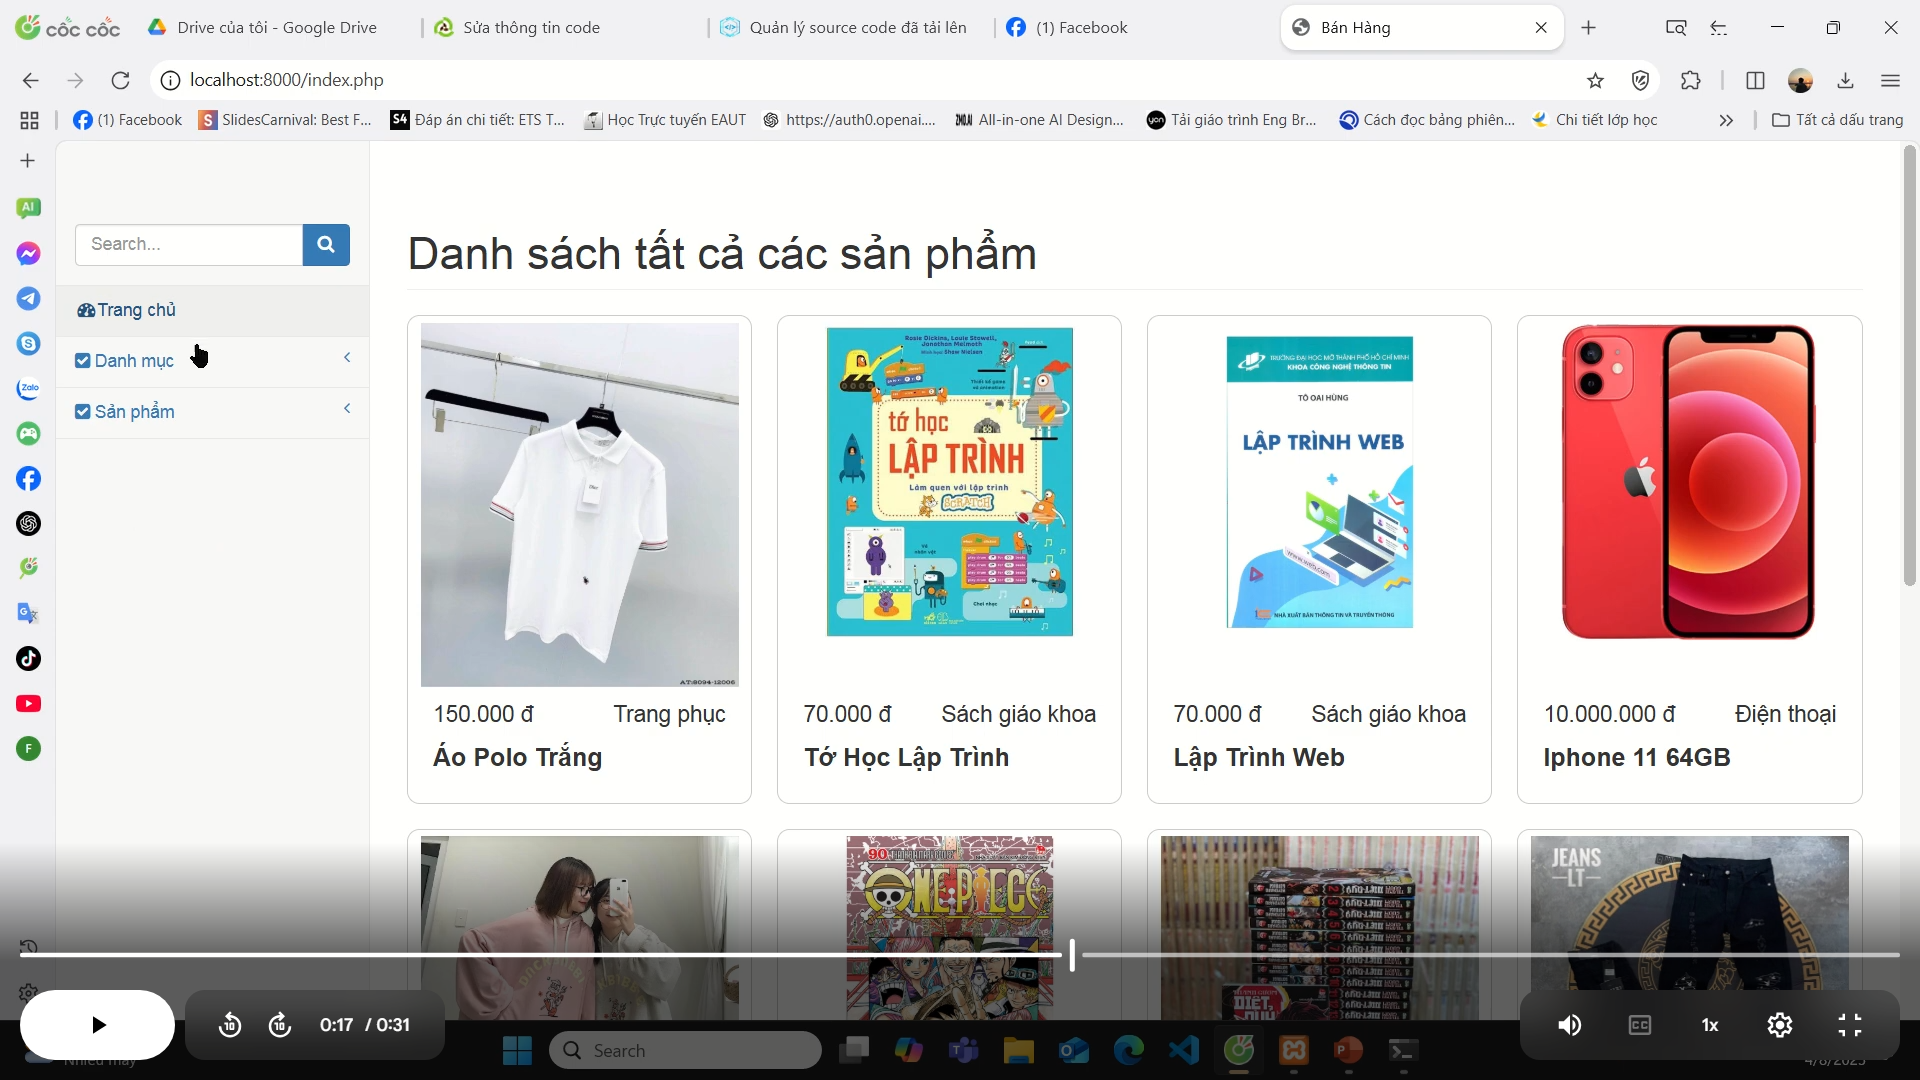Open video player settings gear
Viewport: 1920px width, 1080px height.
[1780, 1025]
